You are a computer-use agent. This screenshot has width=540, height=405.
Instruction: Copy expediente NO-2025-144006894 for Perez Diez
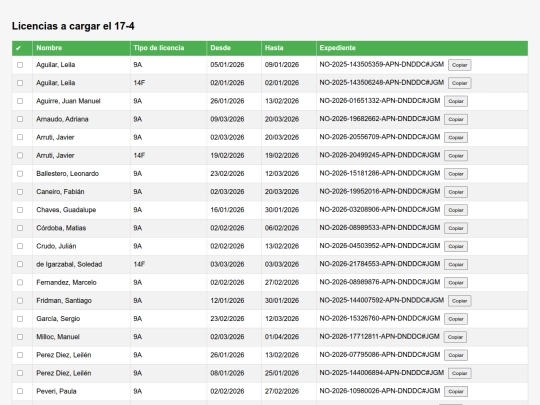coord(459,373)
